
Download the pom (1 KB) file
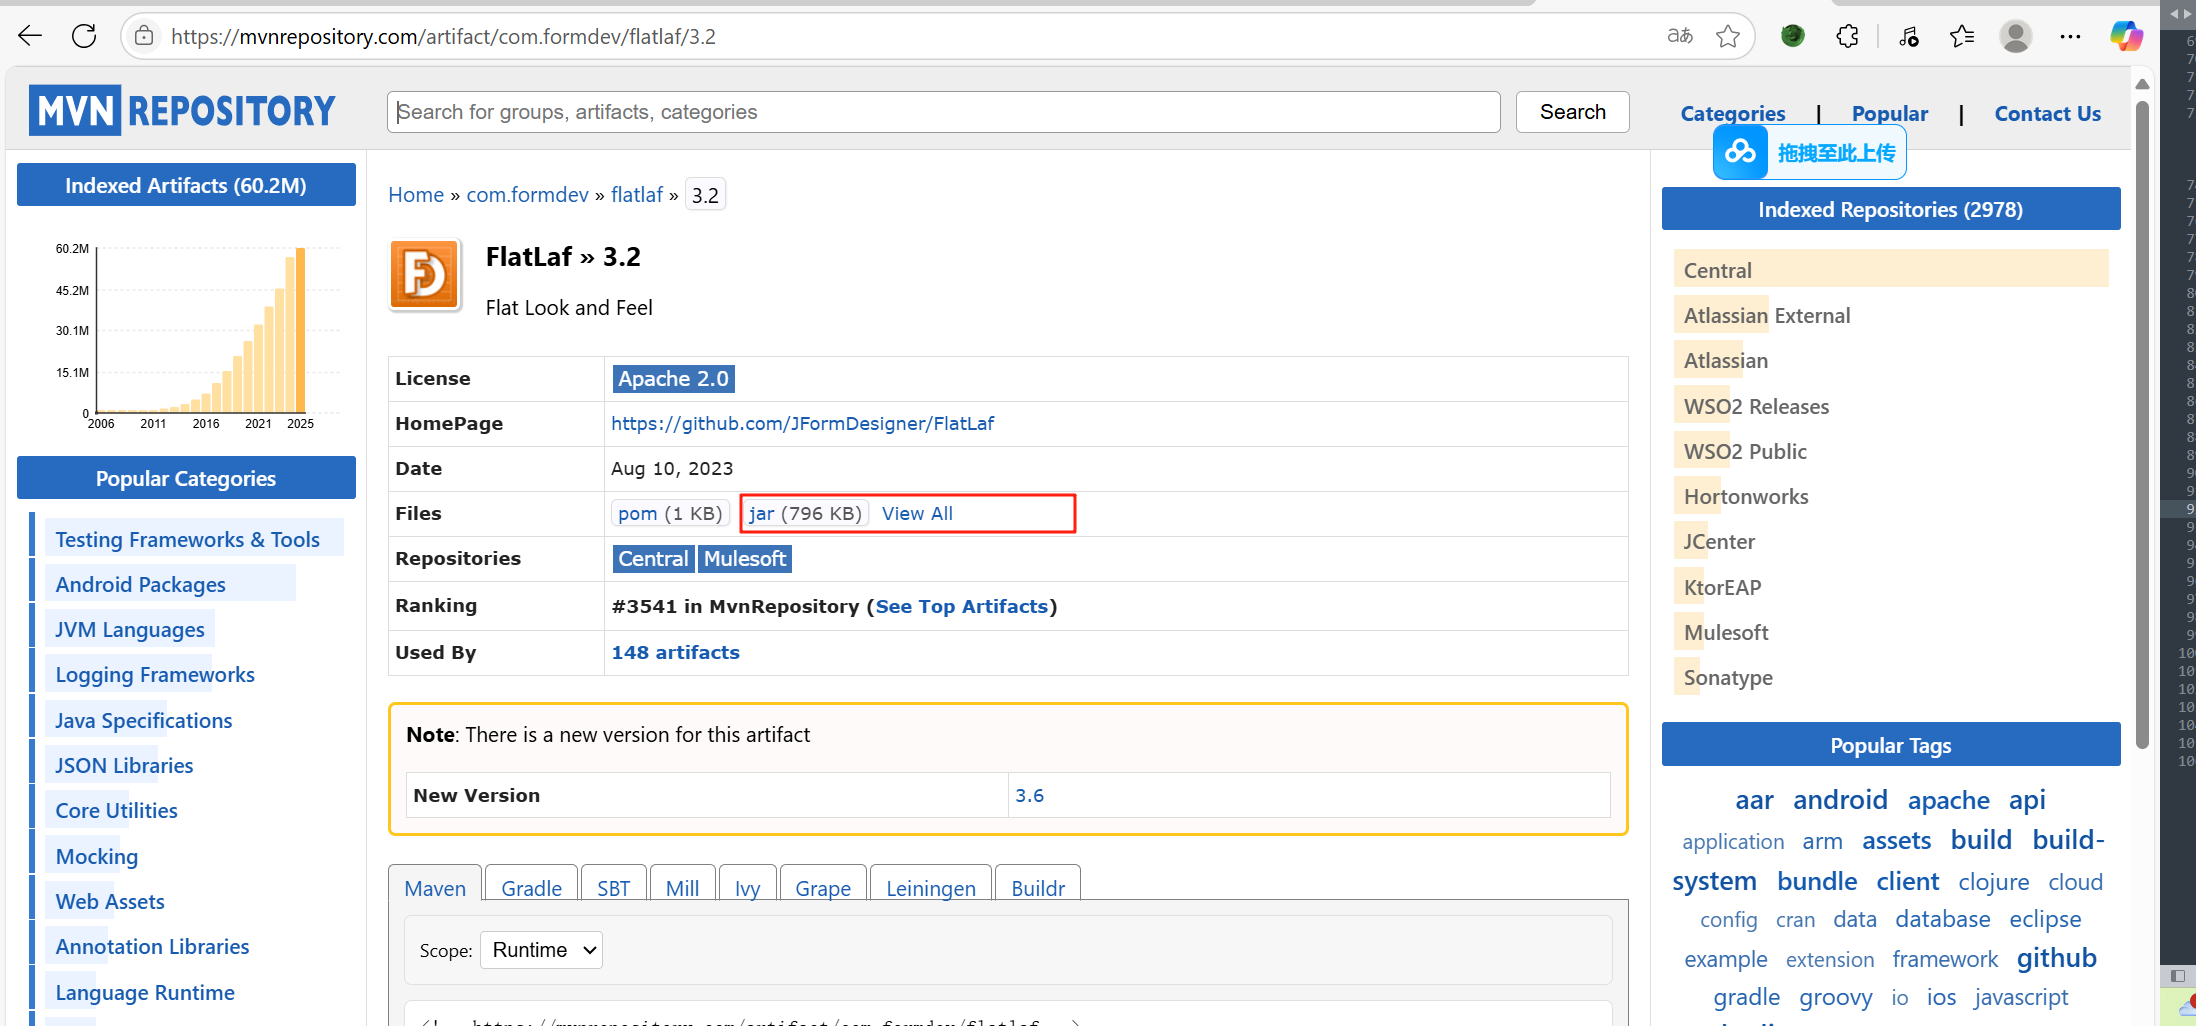pos(669,514)
